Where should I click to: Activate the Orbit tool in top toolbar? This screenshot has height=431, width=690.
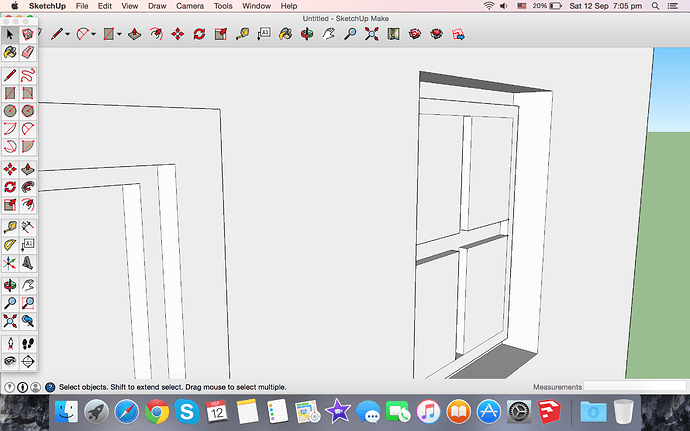click(x=307, y=34)
